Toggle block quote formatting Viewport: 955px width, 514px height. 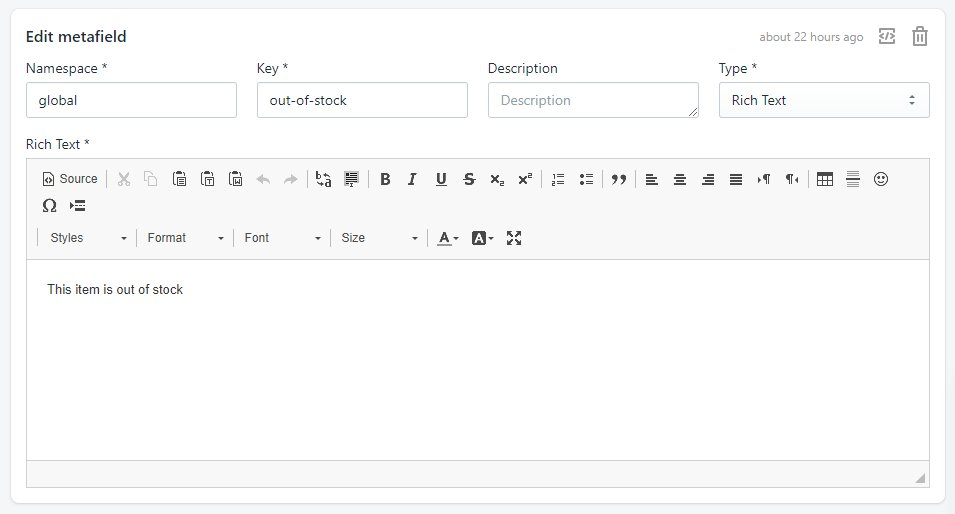click(618, 179)
